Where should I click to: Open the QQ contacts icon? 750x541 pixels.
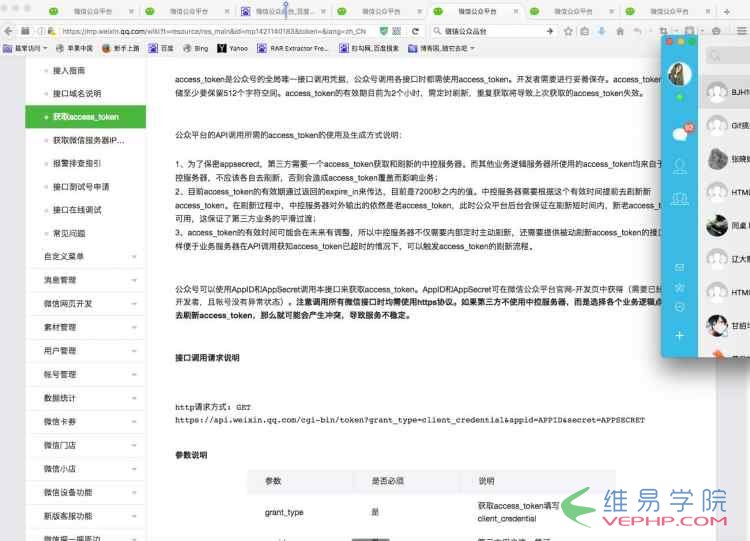point(680,166)
